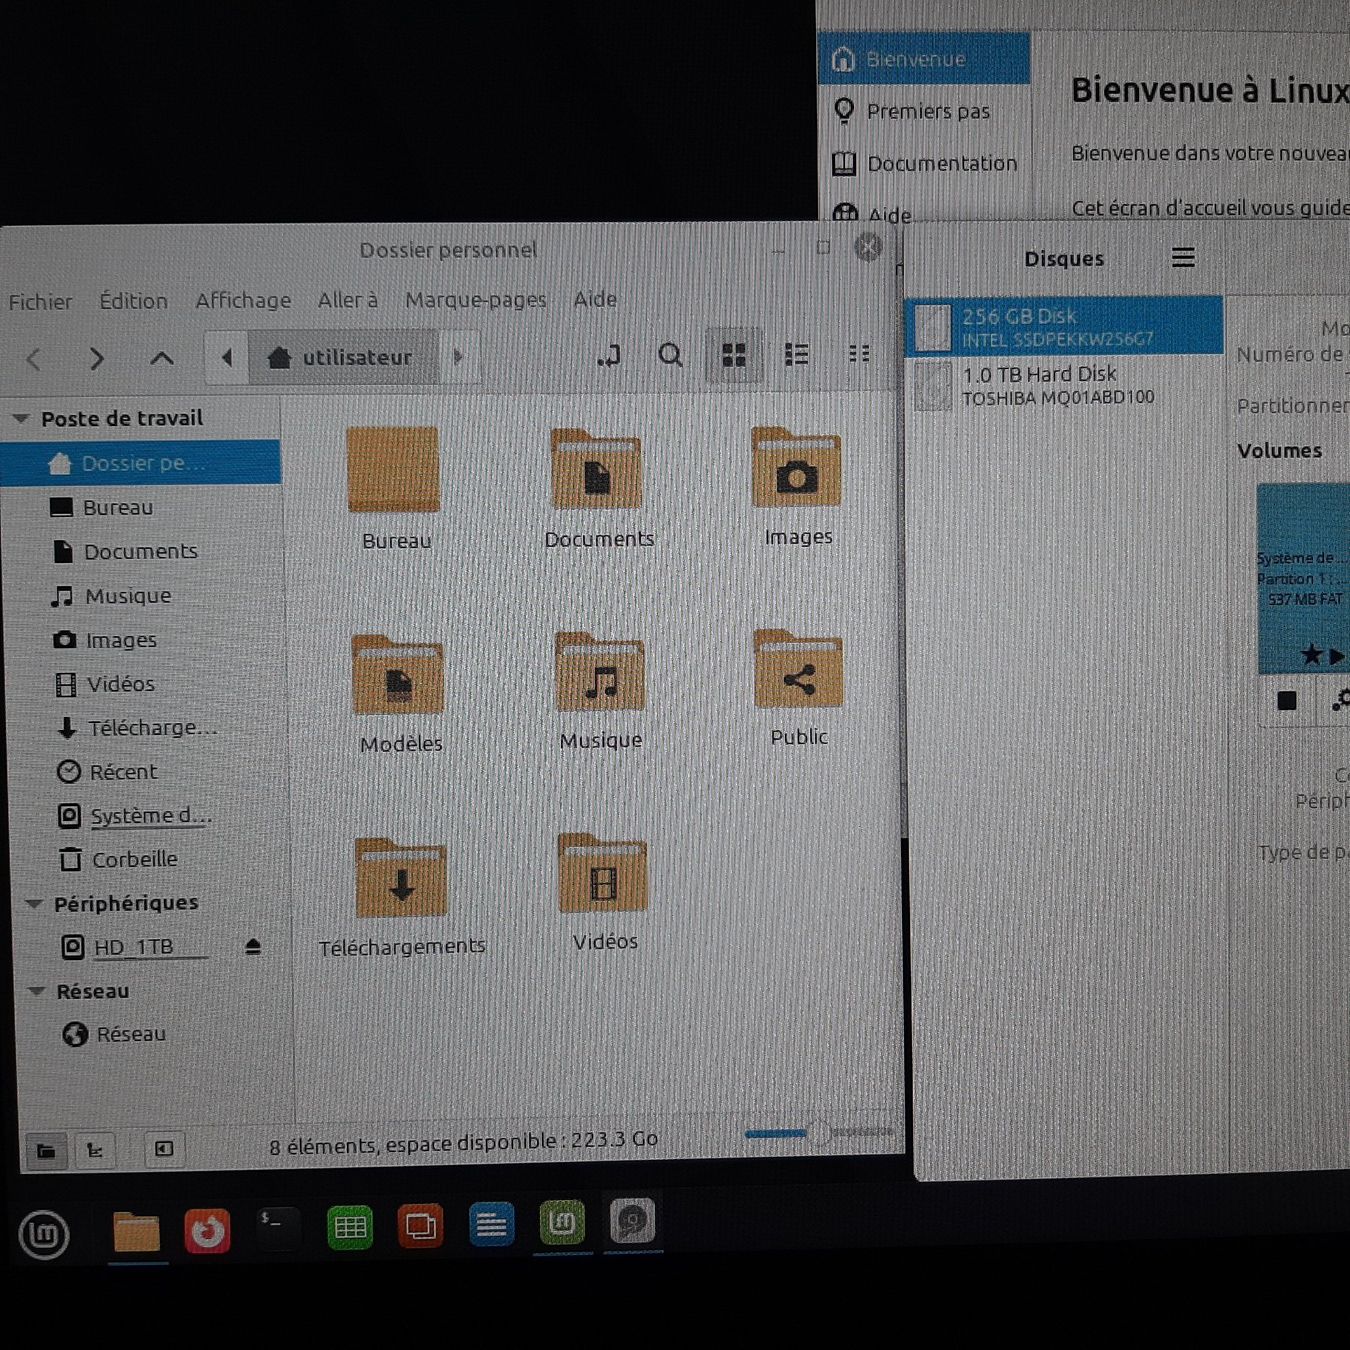Image resolution: width=1350 pixels, height=1350 pixels.
Task: Open the Affichage menu
Action: [x=243, y=300]
